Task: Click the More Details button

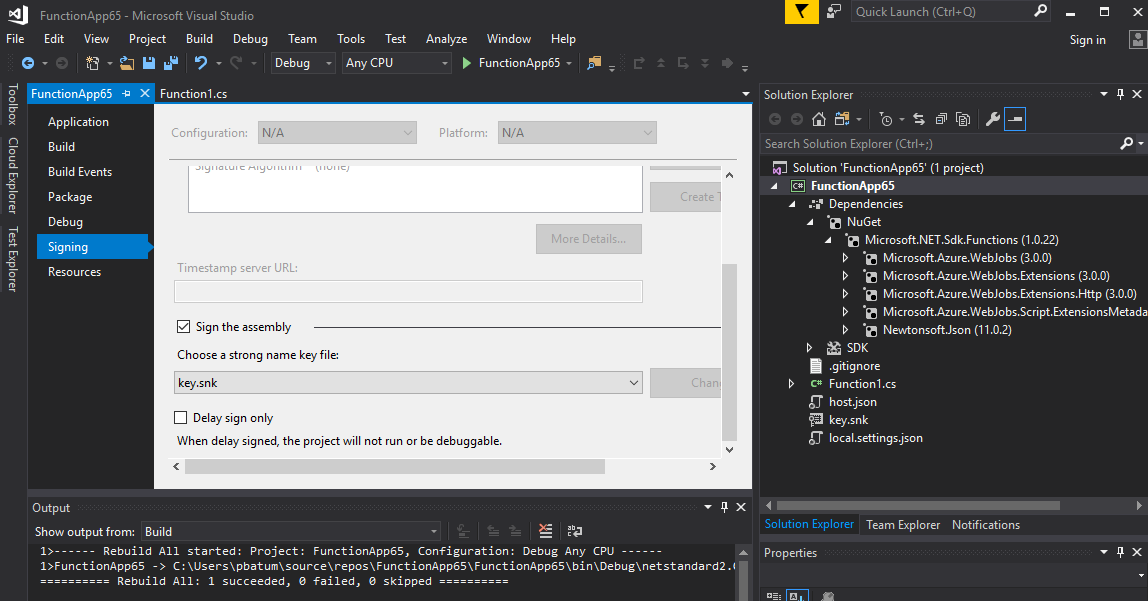Action: click(588, 238)
